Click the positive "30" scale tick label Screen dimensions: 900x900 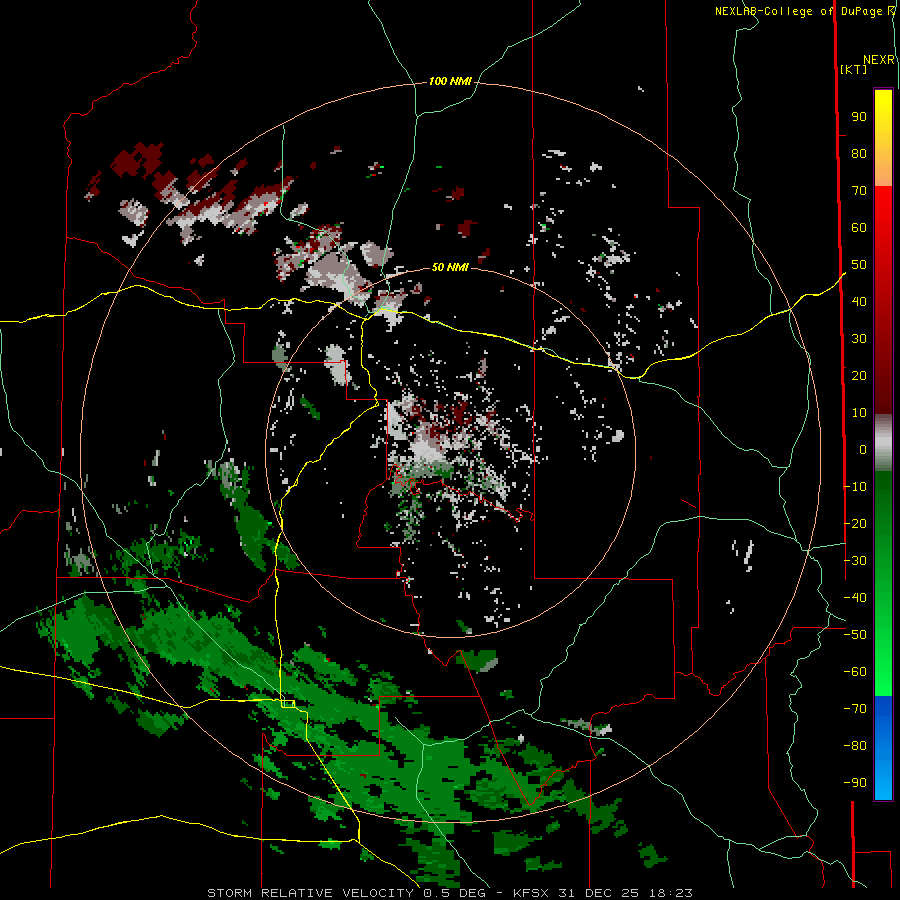coord(859,339)
